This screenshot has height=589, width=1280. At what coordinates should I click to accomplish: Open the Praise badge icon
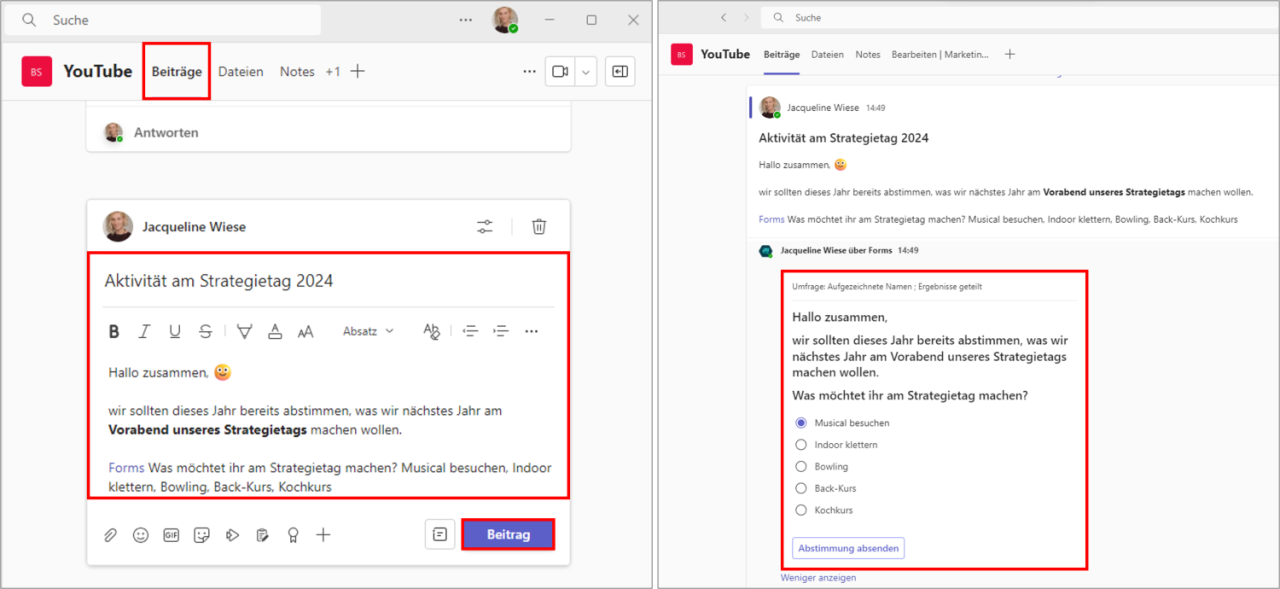(293, 534)
